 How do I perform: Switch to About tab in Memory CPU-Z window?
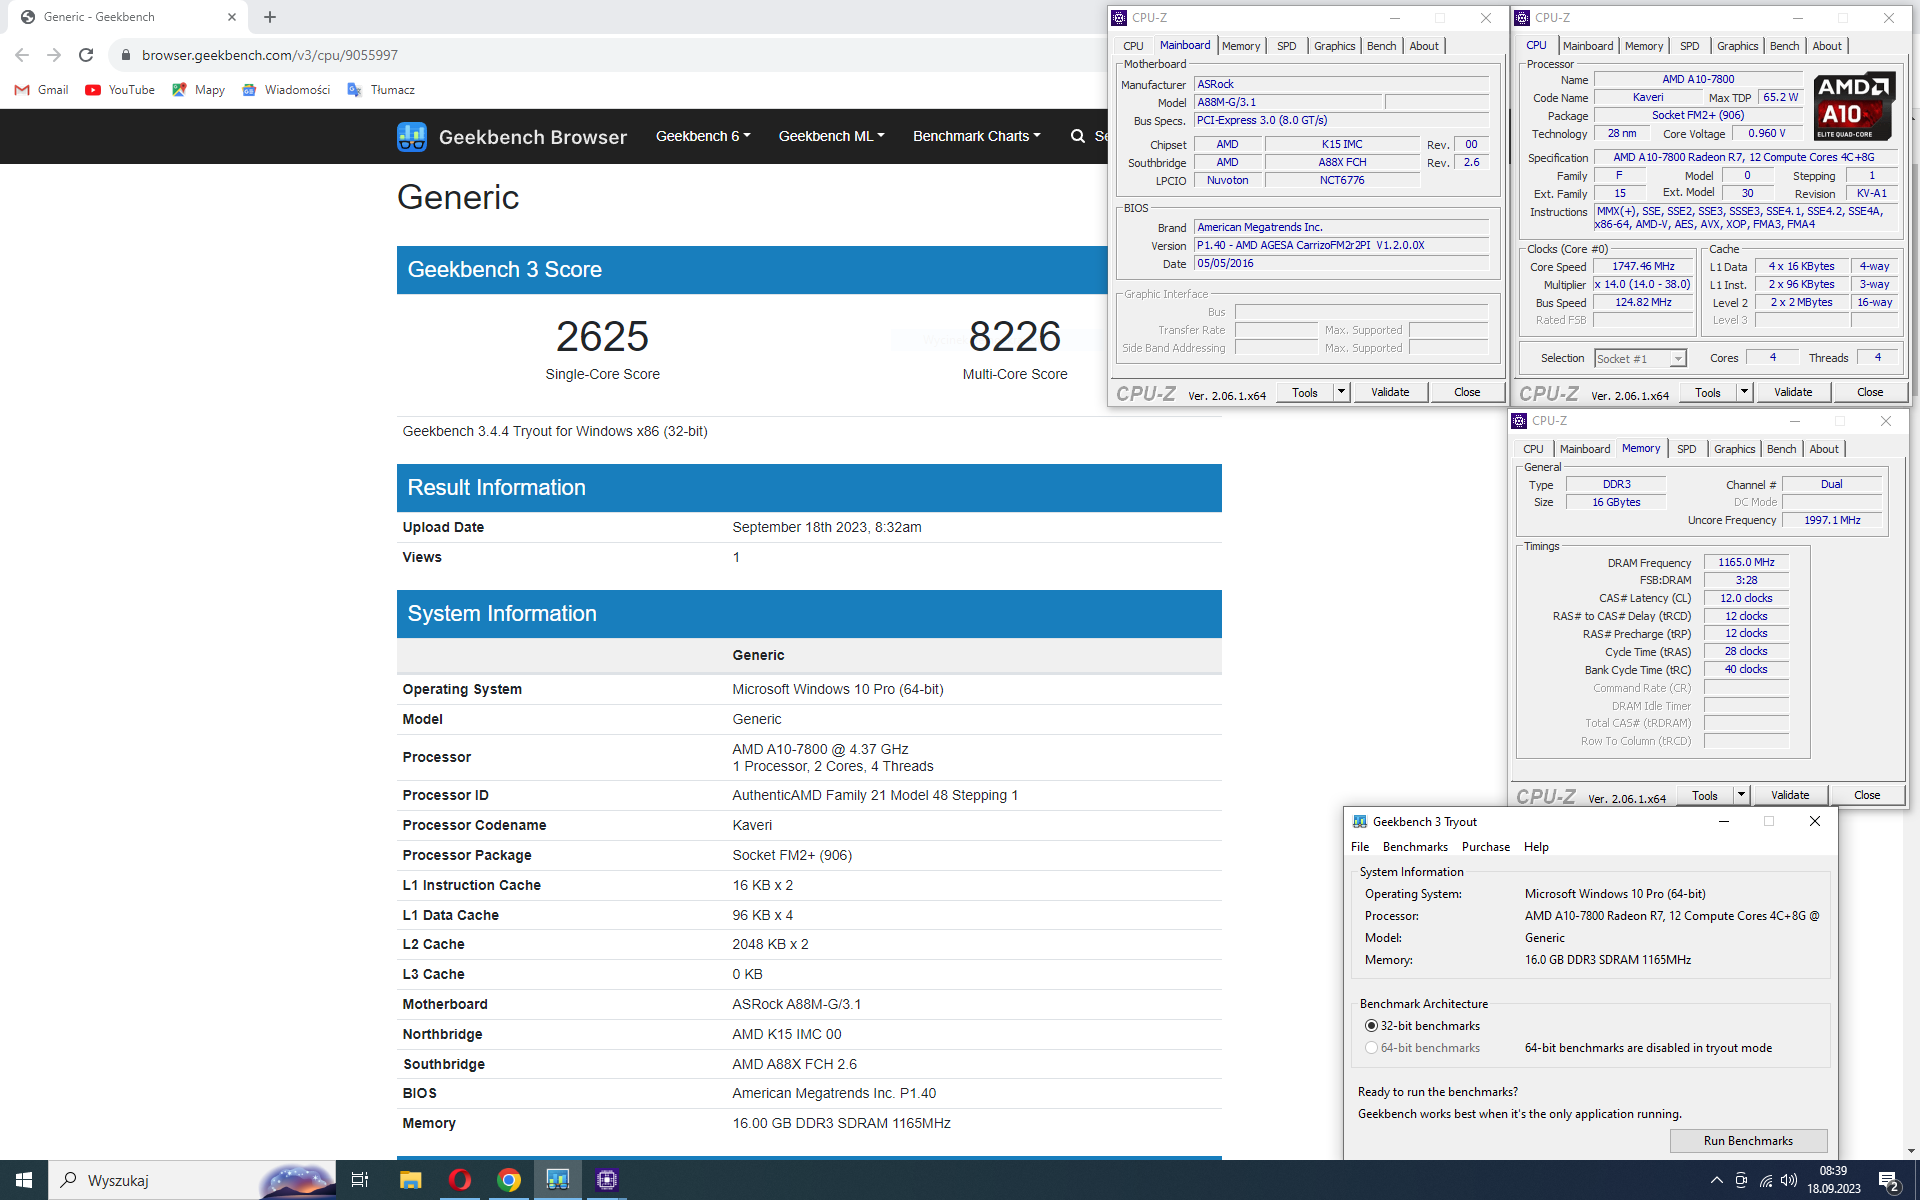click(x=1823, y=449)
